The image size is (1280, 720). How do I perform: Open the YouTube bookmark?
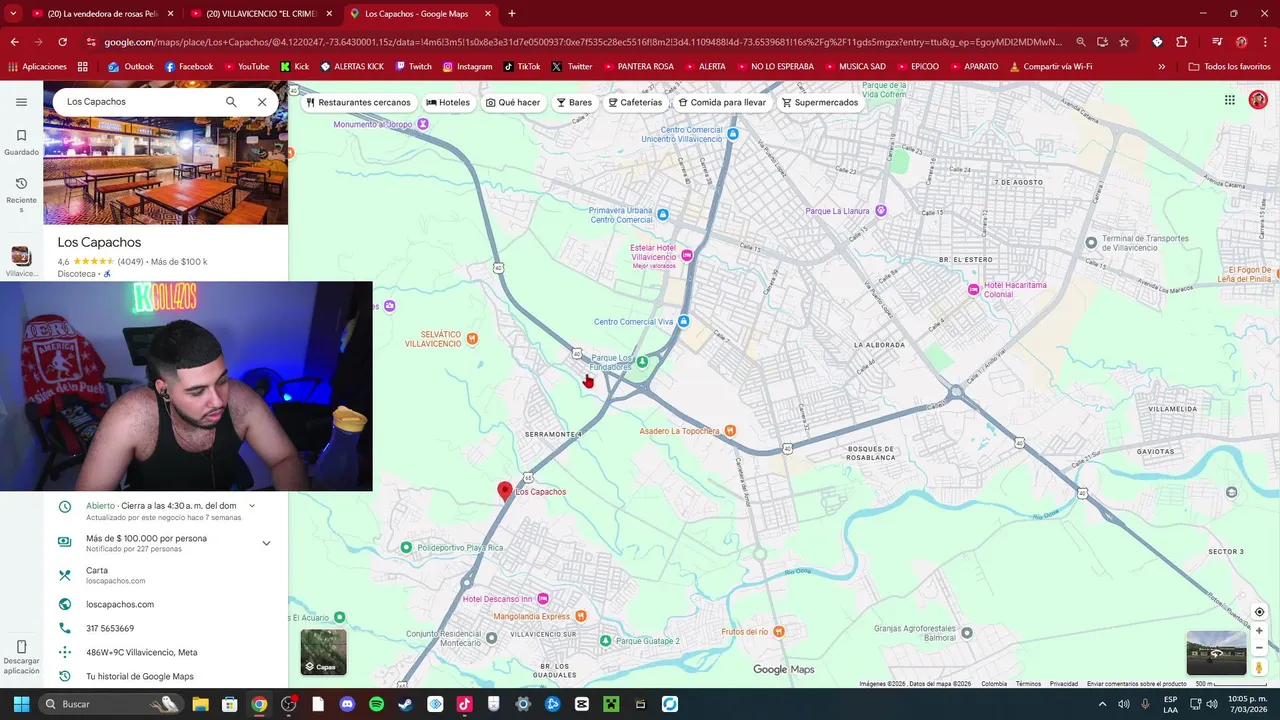pos(247,66)
